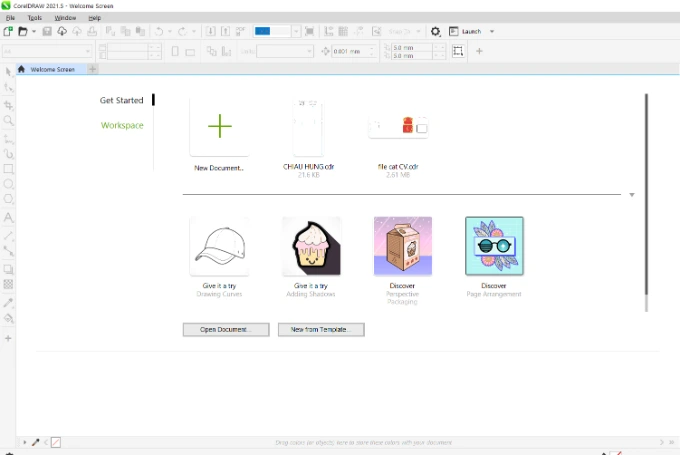
Task: Expand the Redo history dropdown
Action: (193, 31)
